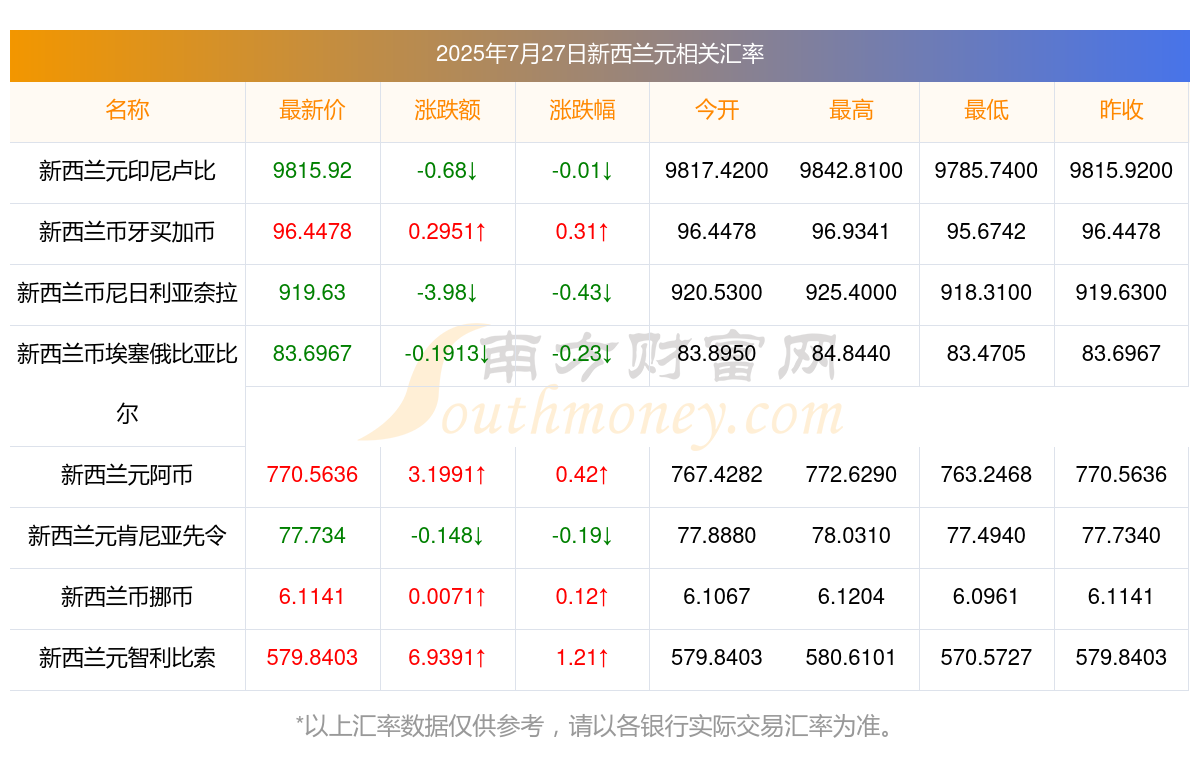The height and width of the screenshot is (757, 1200).
Task: Click high value 9842.8100
Action: point(851,171)
